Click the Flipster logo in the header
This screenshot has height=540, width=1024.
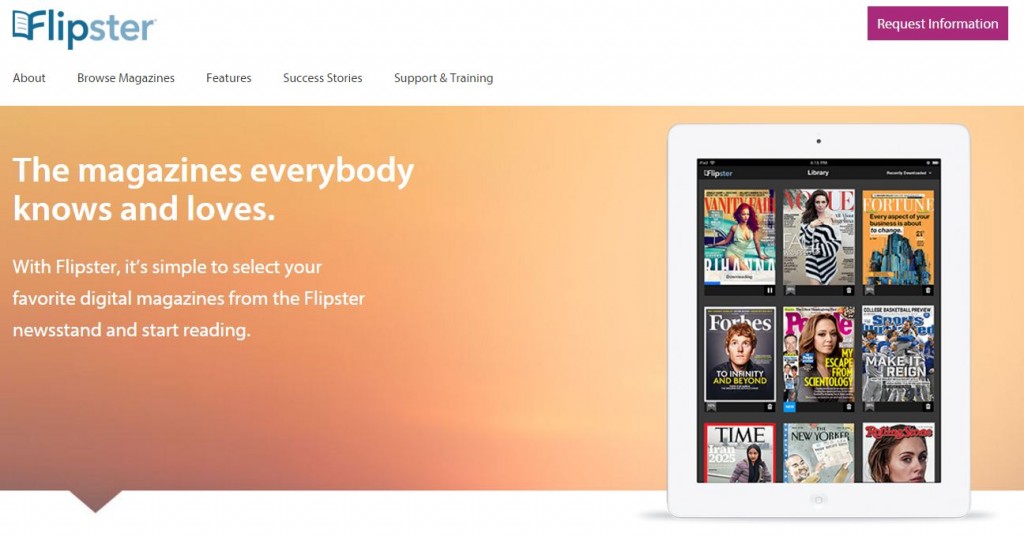click(84, 28)
